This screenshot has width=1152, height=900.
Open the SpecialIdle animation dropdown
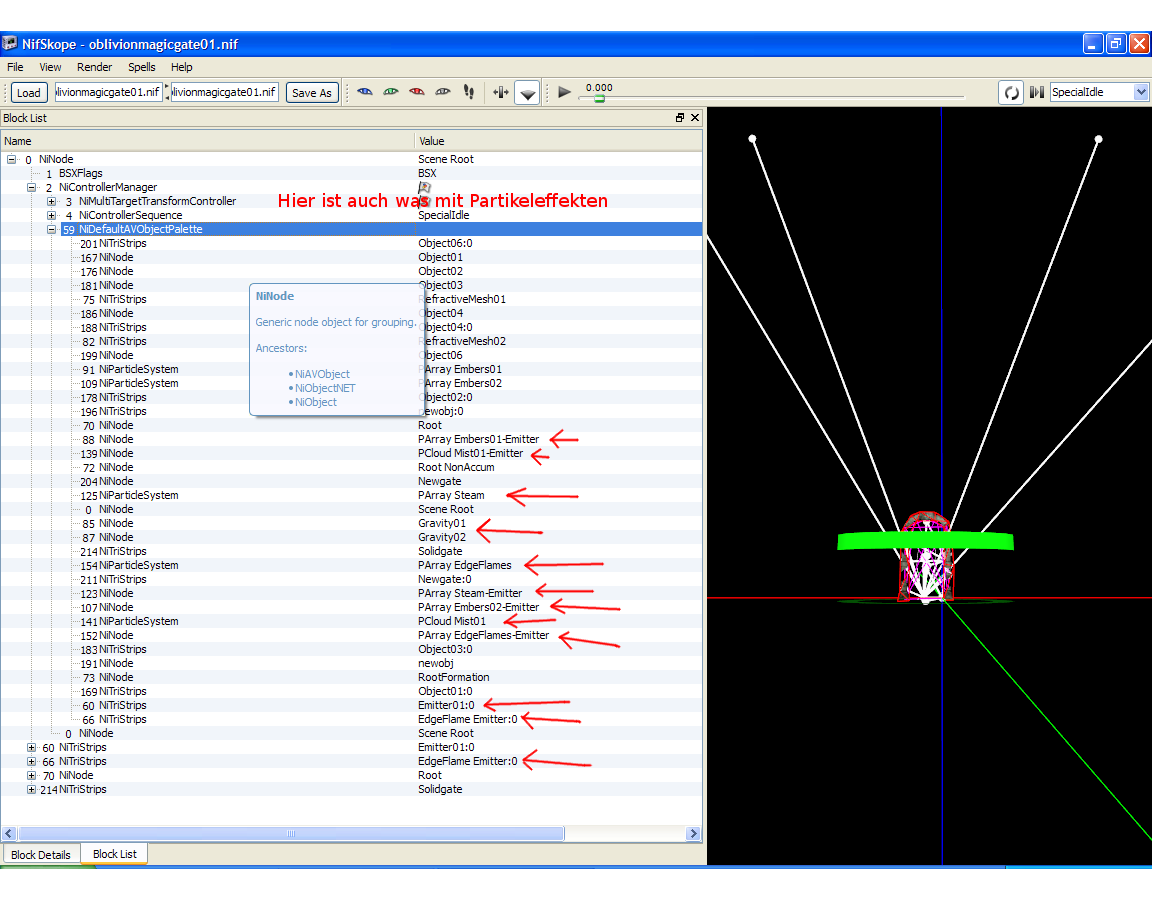(x=1141, y=92)
